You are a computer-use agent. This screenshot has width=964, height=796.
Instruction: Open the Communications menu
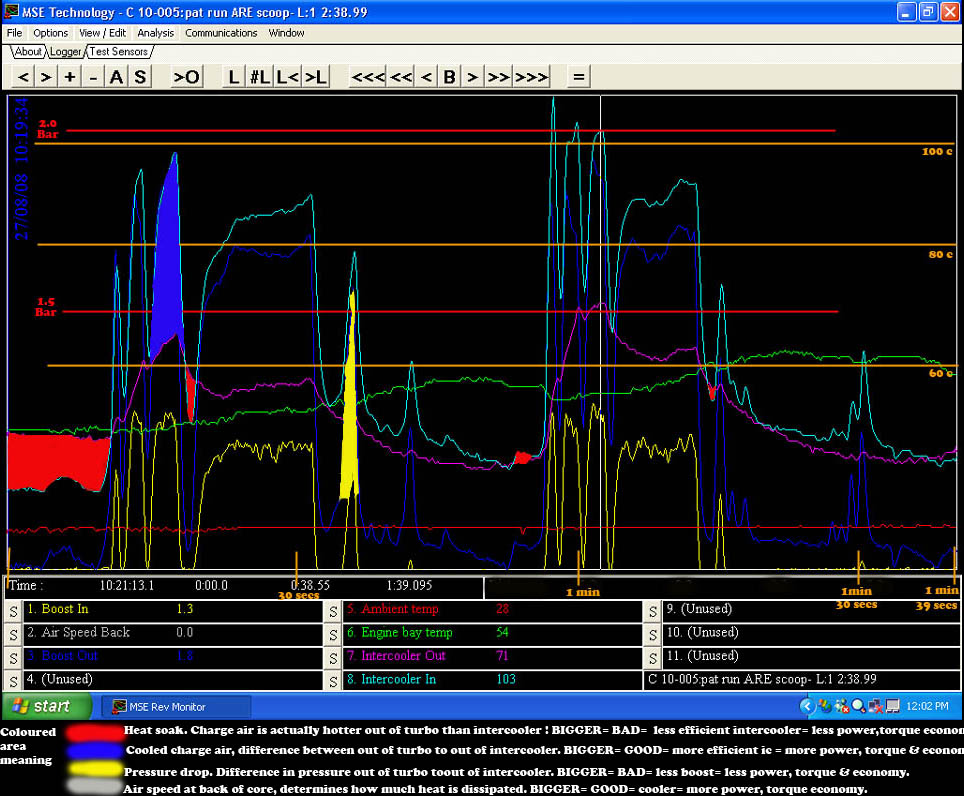point(221,33)
